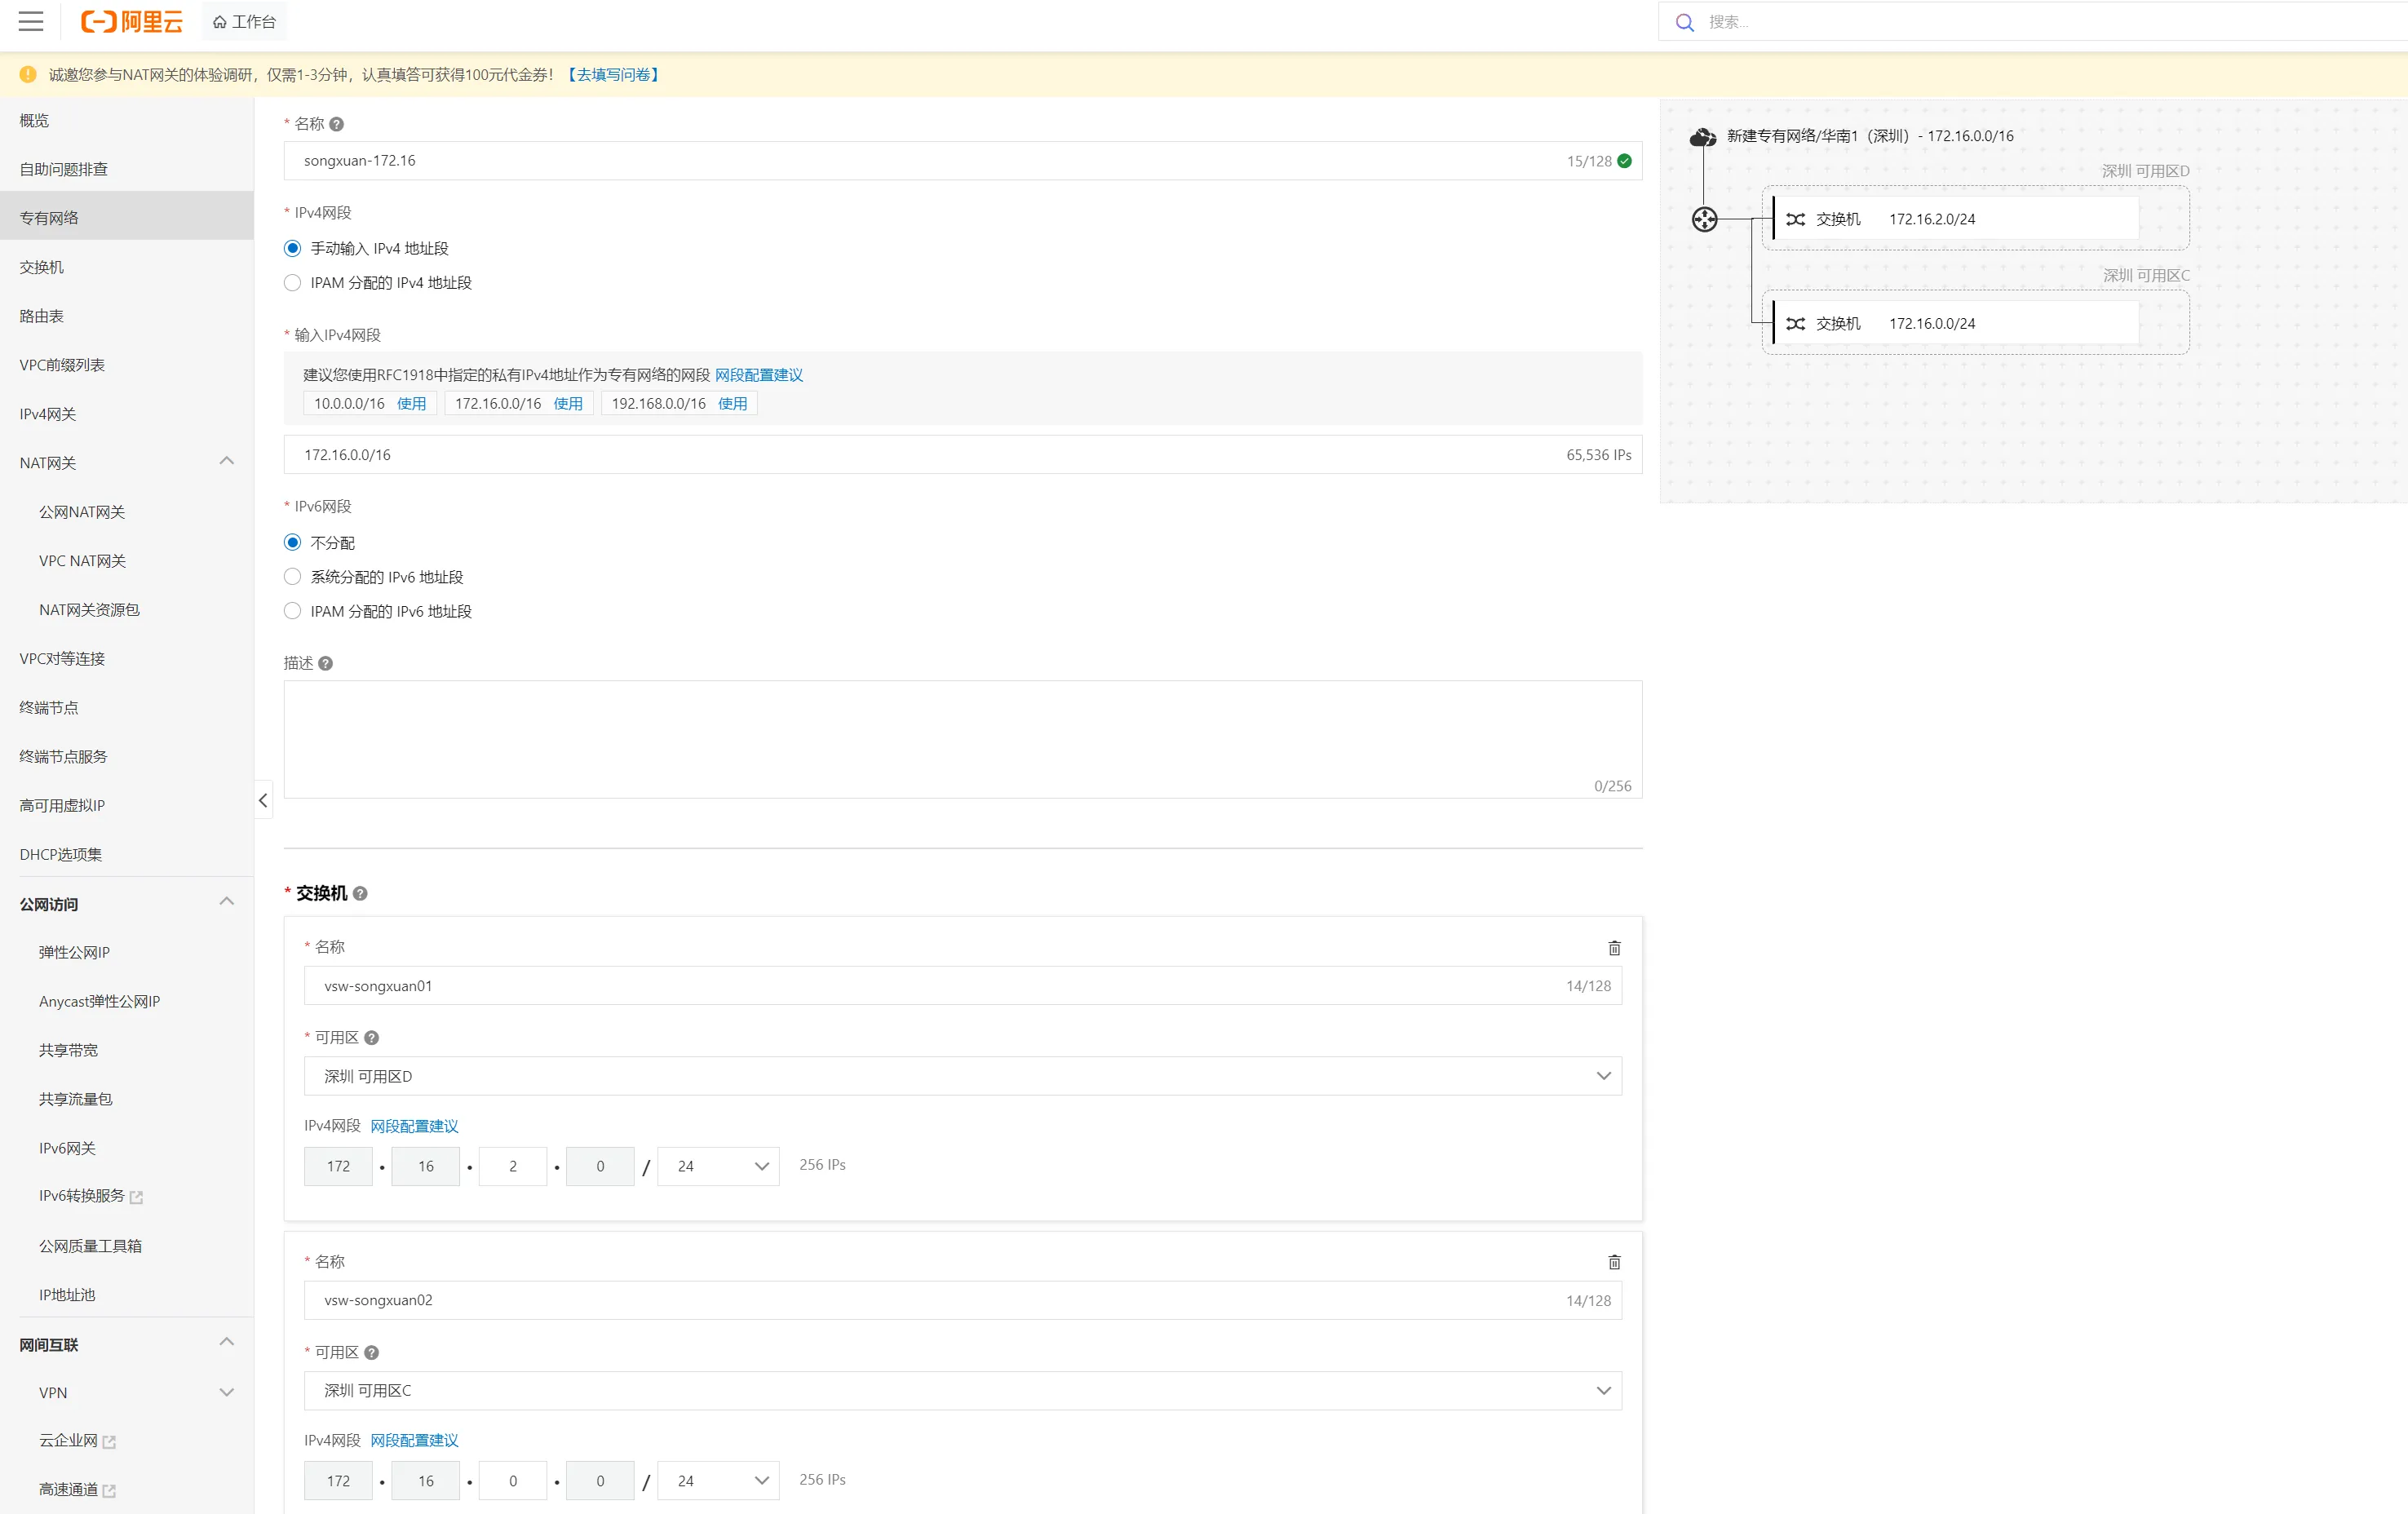Use the 192.168.0.0/16 suggested CIDR
This screenshot has width=2408, height=1514.
click(732, 403)
